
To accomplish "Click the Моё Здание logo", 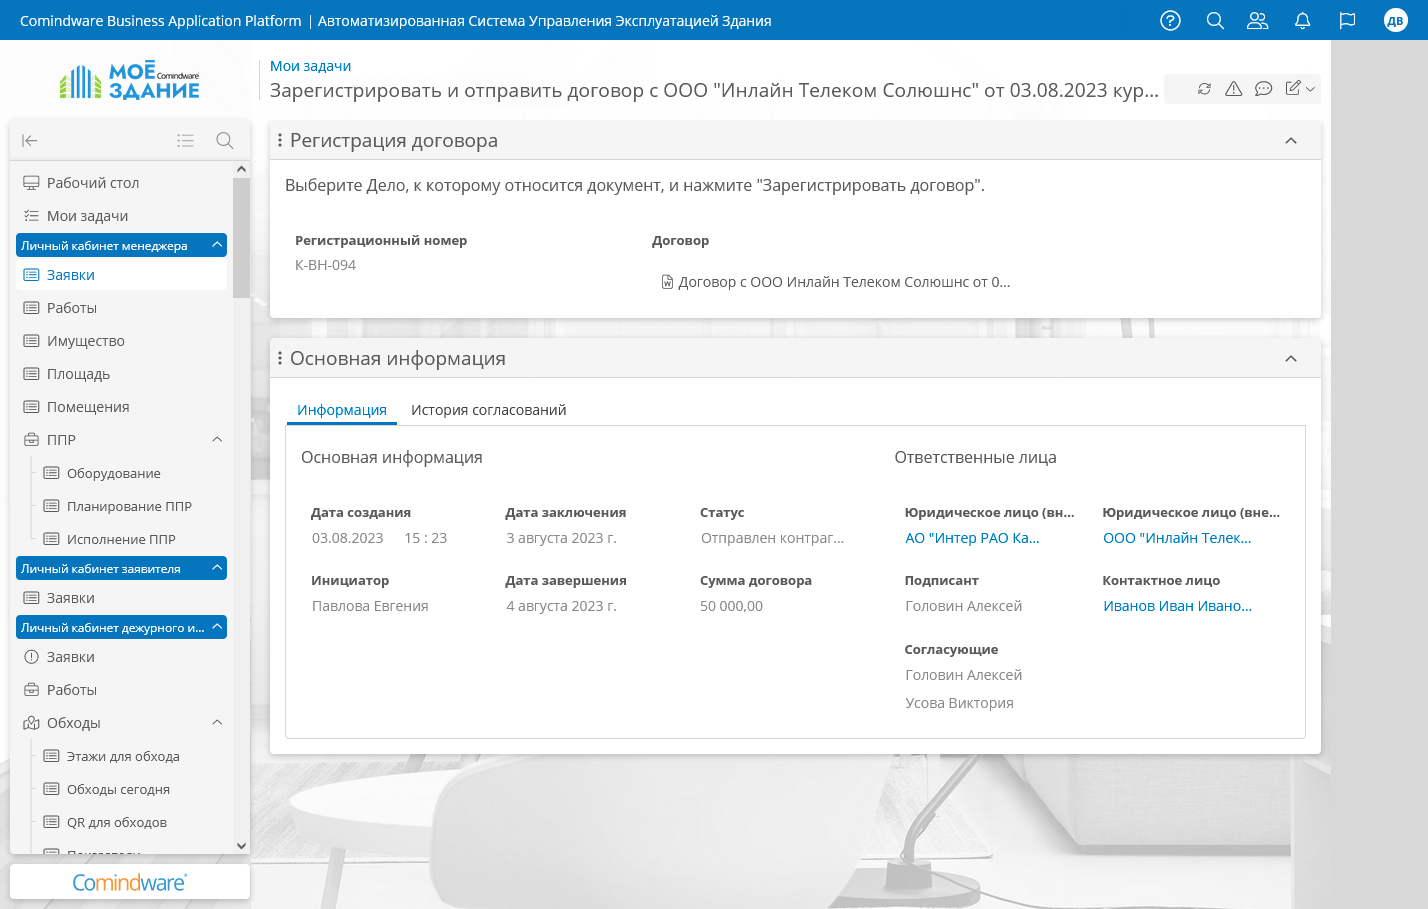I will (130, 80).
